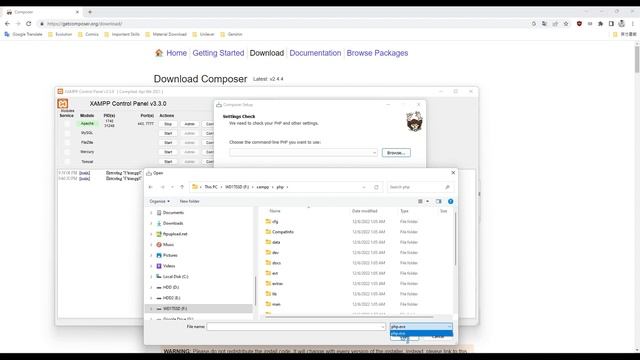Screen dimensions: 640x360
Task: Open the recent locations dropdown arrow
Action: point(172,187)
